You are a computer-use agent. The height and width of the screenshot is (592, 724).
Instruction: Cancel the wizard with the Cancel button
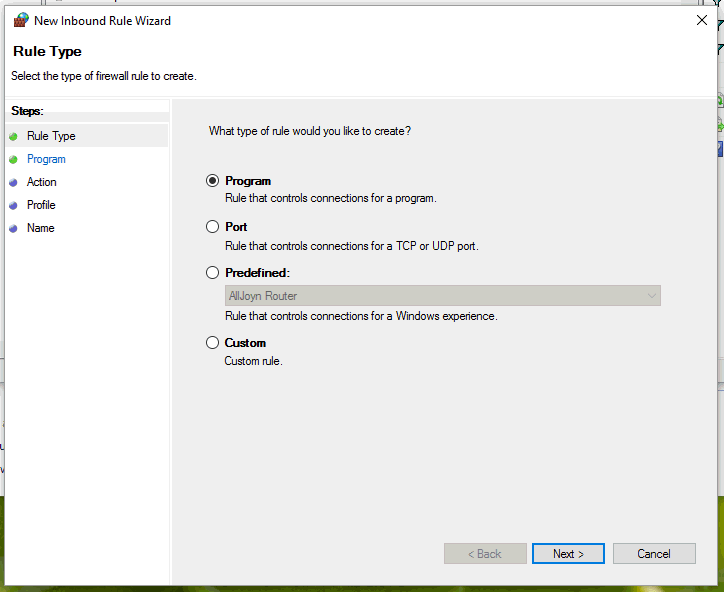(x=654, y=554)
